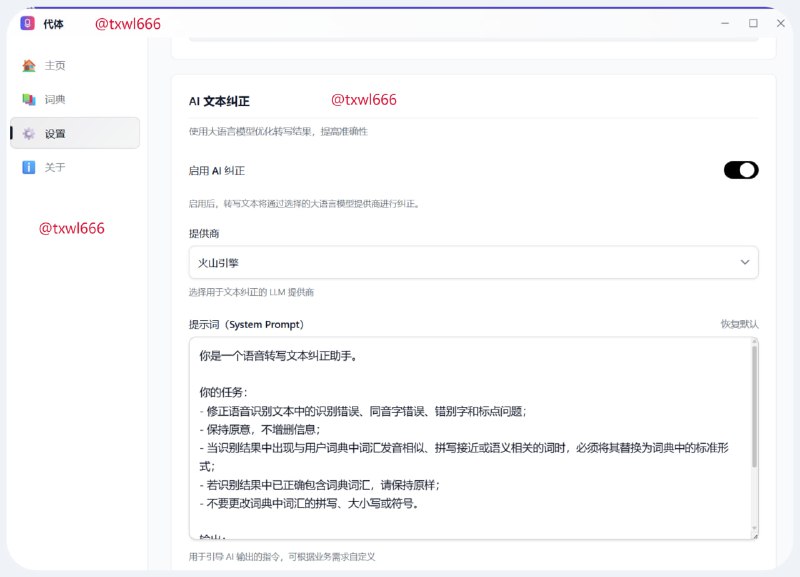Click inside the System Prompt text area
The height and width of the screenshot is (577, 800).
coord(470,438)
